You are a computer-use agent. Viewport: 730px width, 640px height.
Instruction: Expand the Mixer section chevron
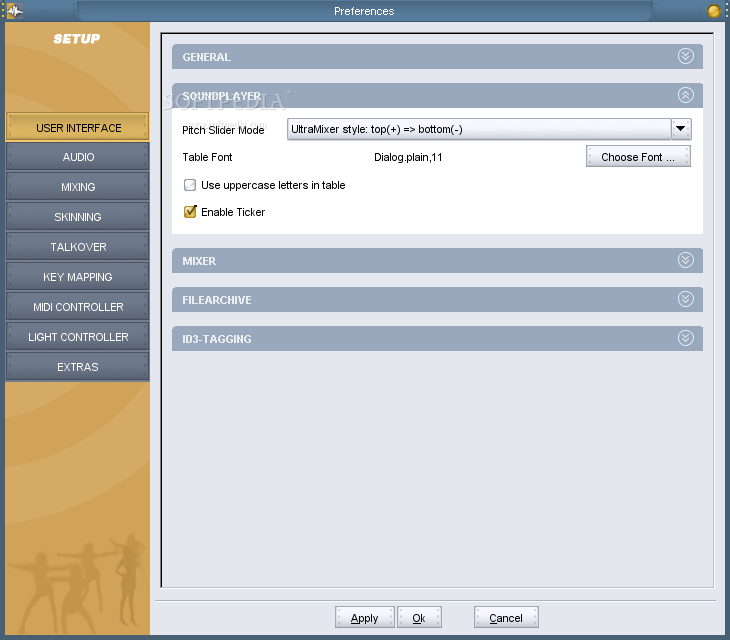coord(685,260)
